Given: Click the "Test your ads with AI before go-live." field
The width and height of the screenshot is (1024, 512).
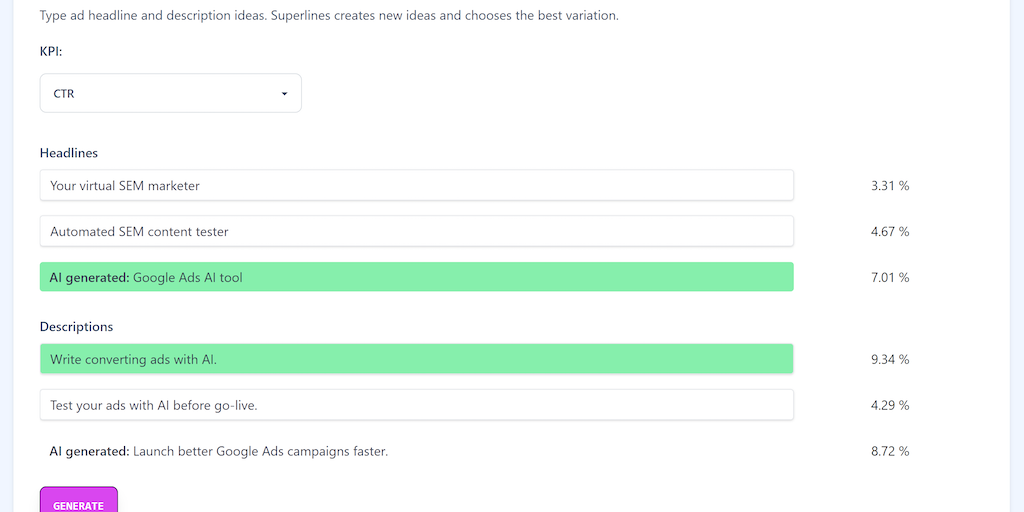Looking at the screenshot, I should click(x=416, y=405).
